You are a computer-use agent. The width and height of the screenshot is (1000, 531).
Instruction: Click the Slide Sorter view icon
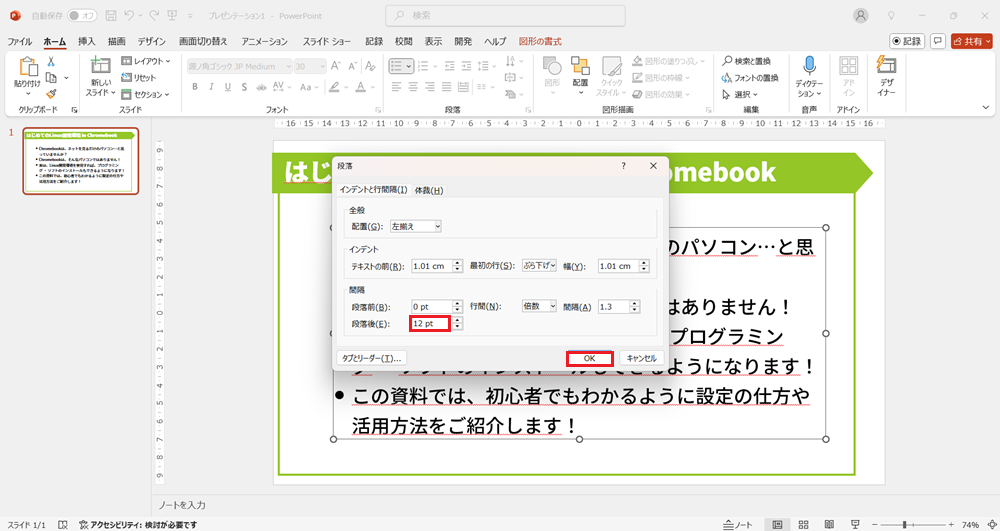[x=804, y=524]
